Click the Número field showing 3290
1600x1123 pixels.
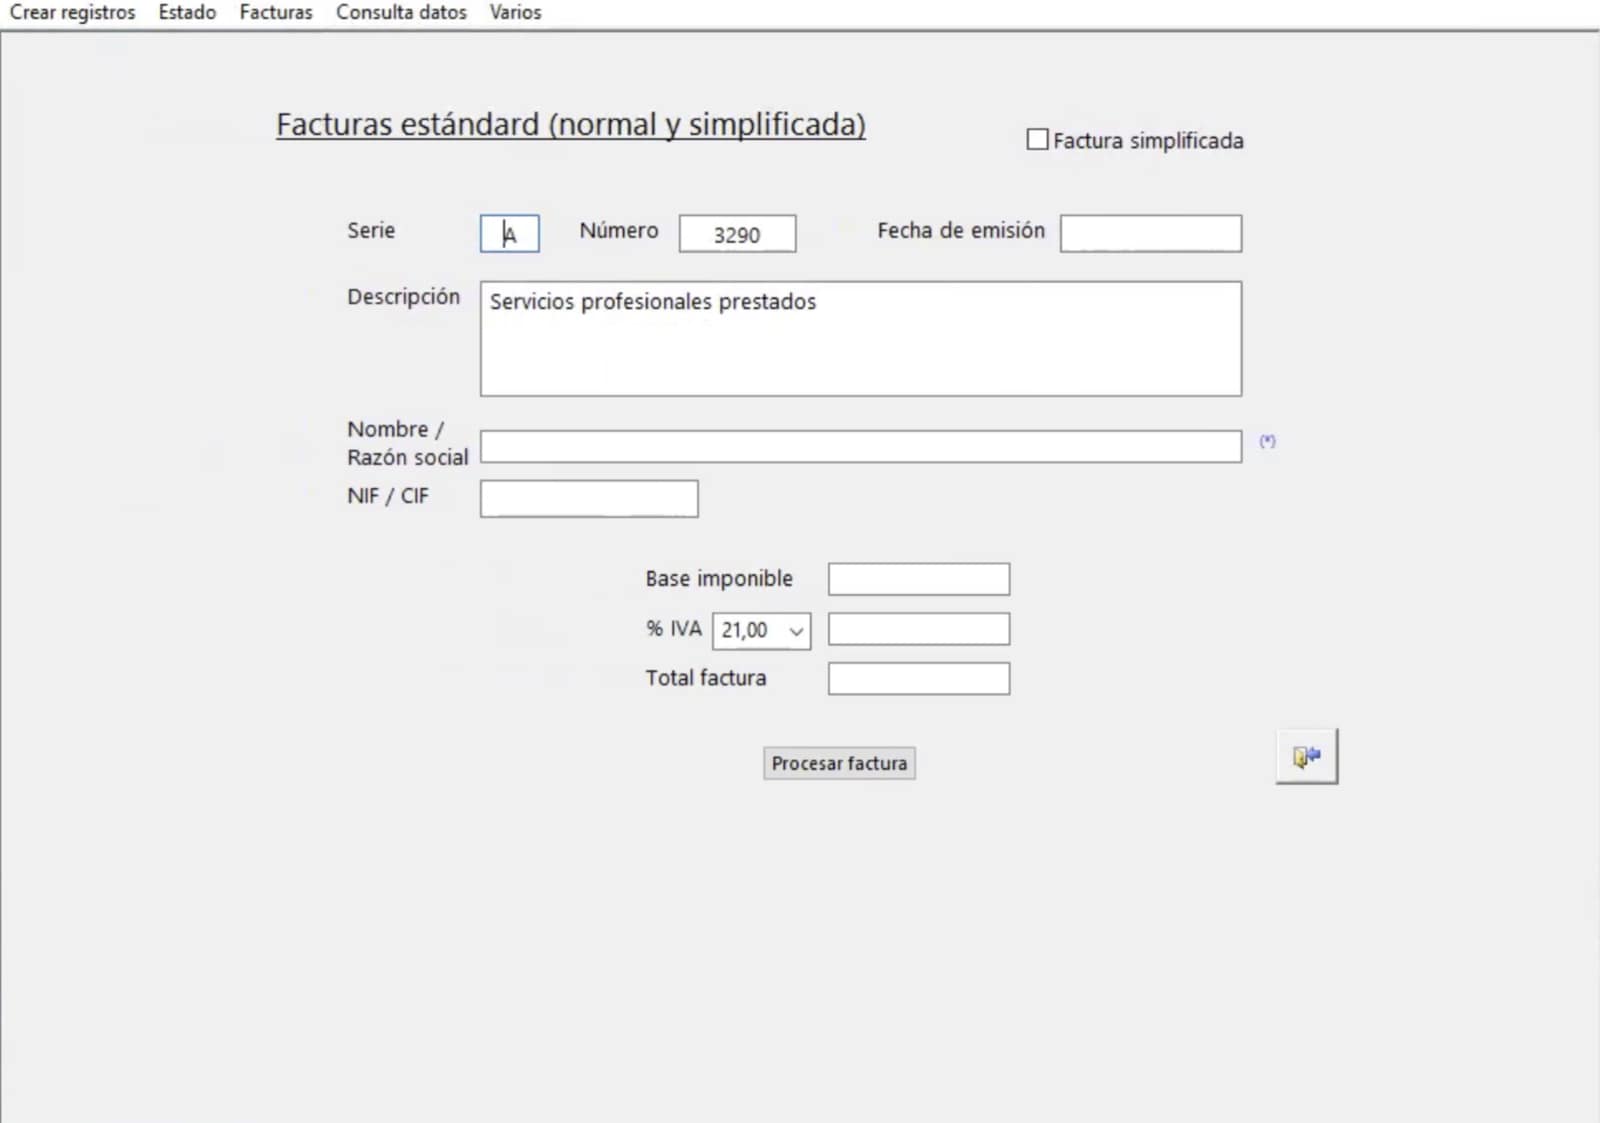[x=737, y=234]
